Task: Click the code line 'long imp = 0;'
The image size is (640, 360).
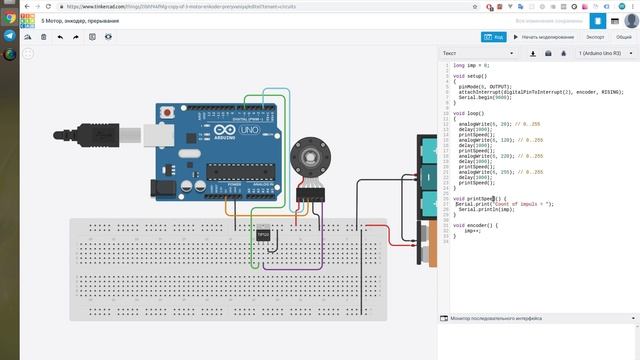Action: tap(471, 65)
